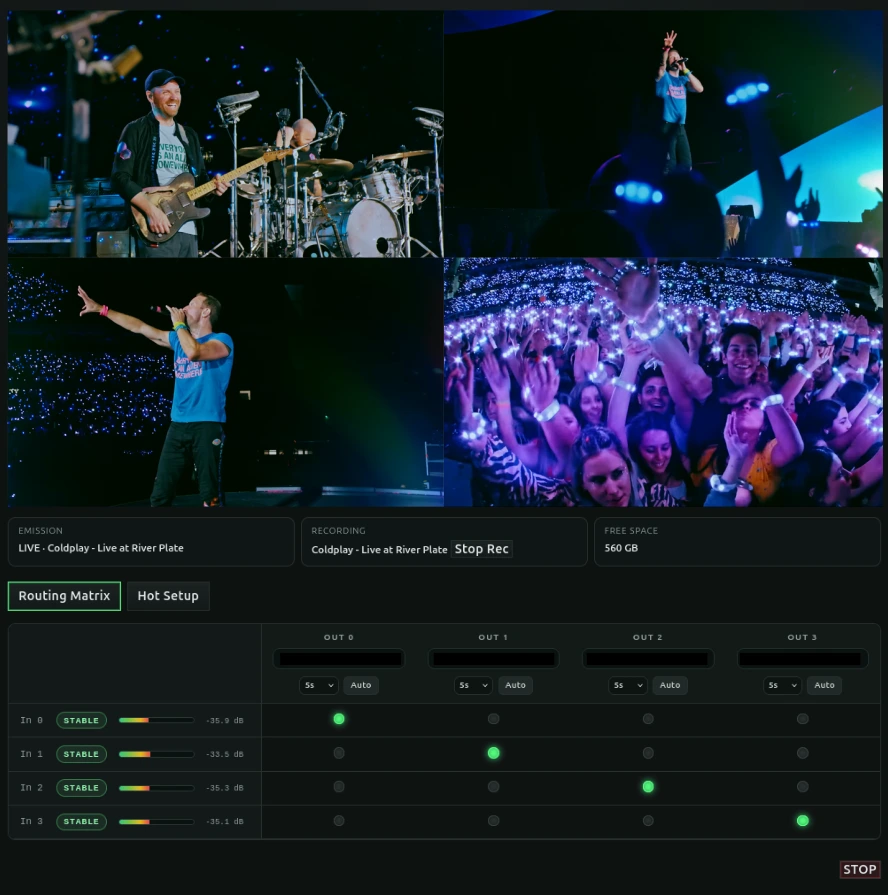The image size is (888, 895).
Task: Route In 0 to Out 3
Action: click(802, 719)
